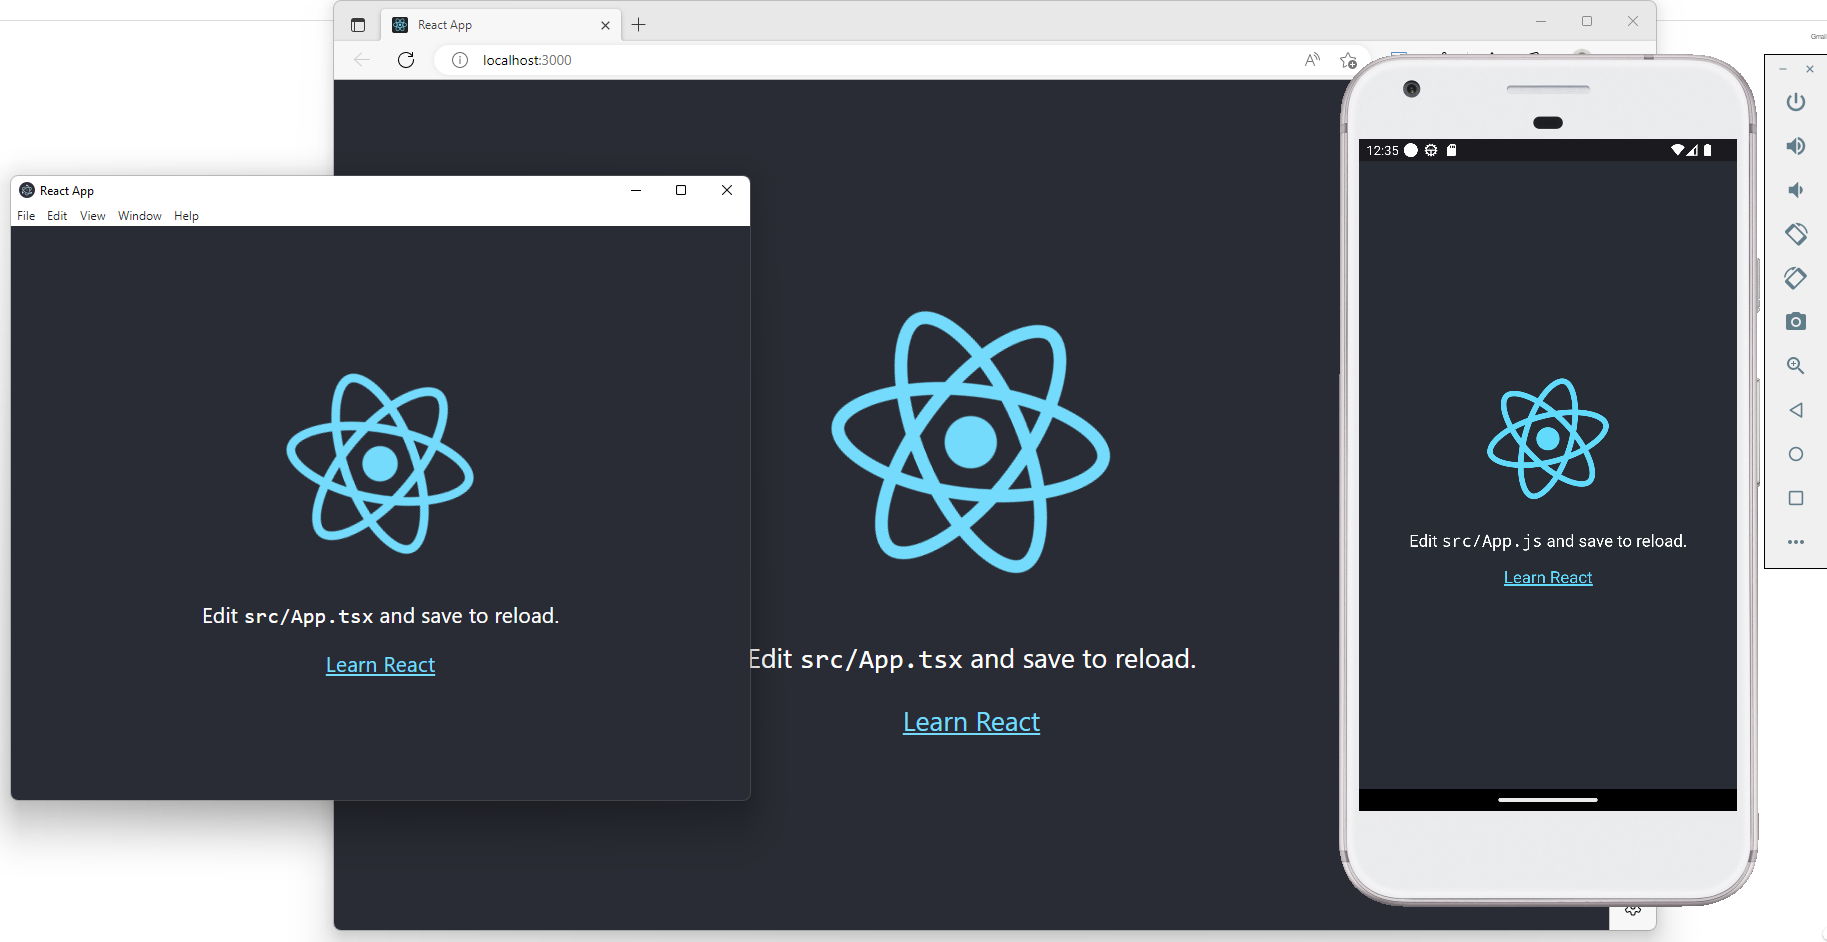Open the Help menu in React App window
The height and width of the screenshot is (942, 1827).
tap(186, 216)
